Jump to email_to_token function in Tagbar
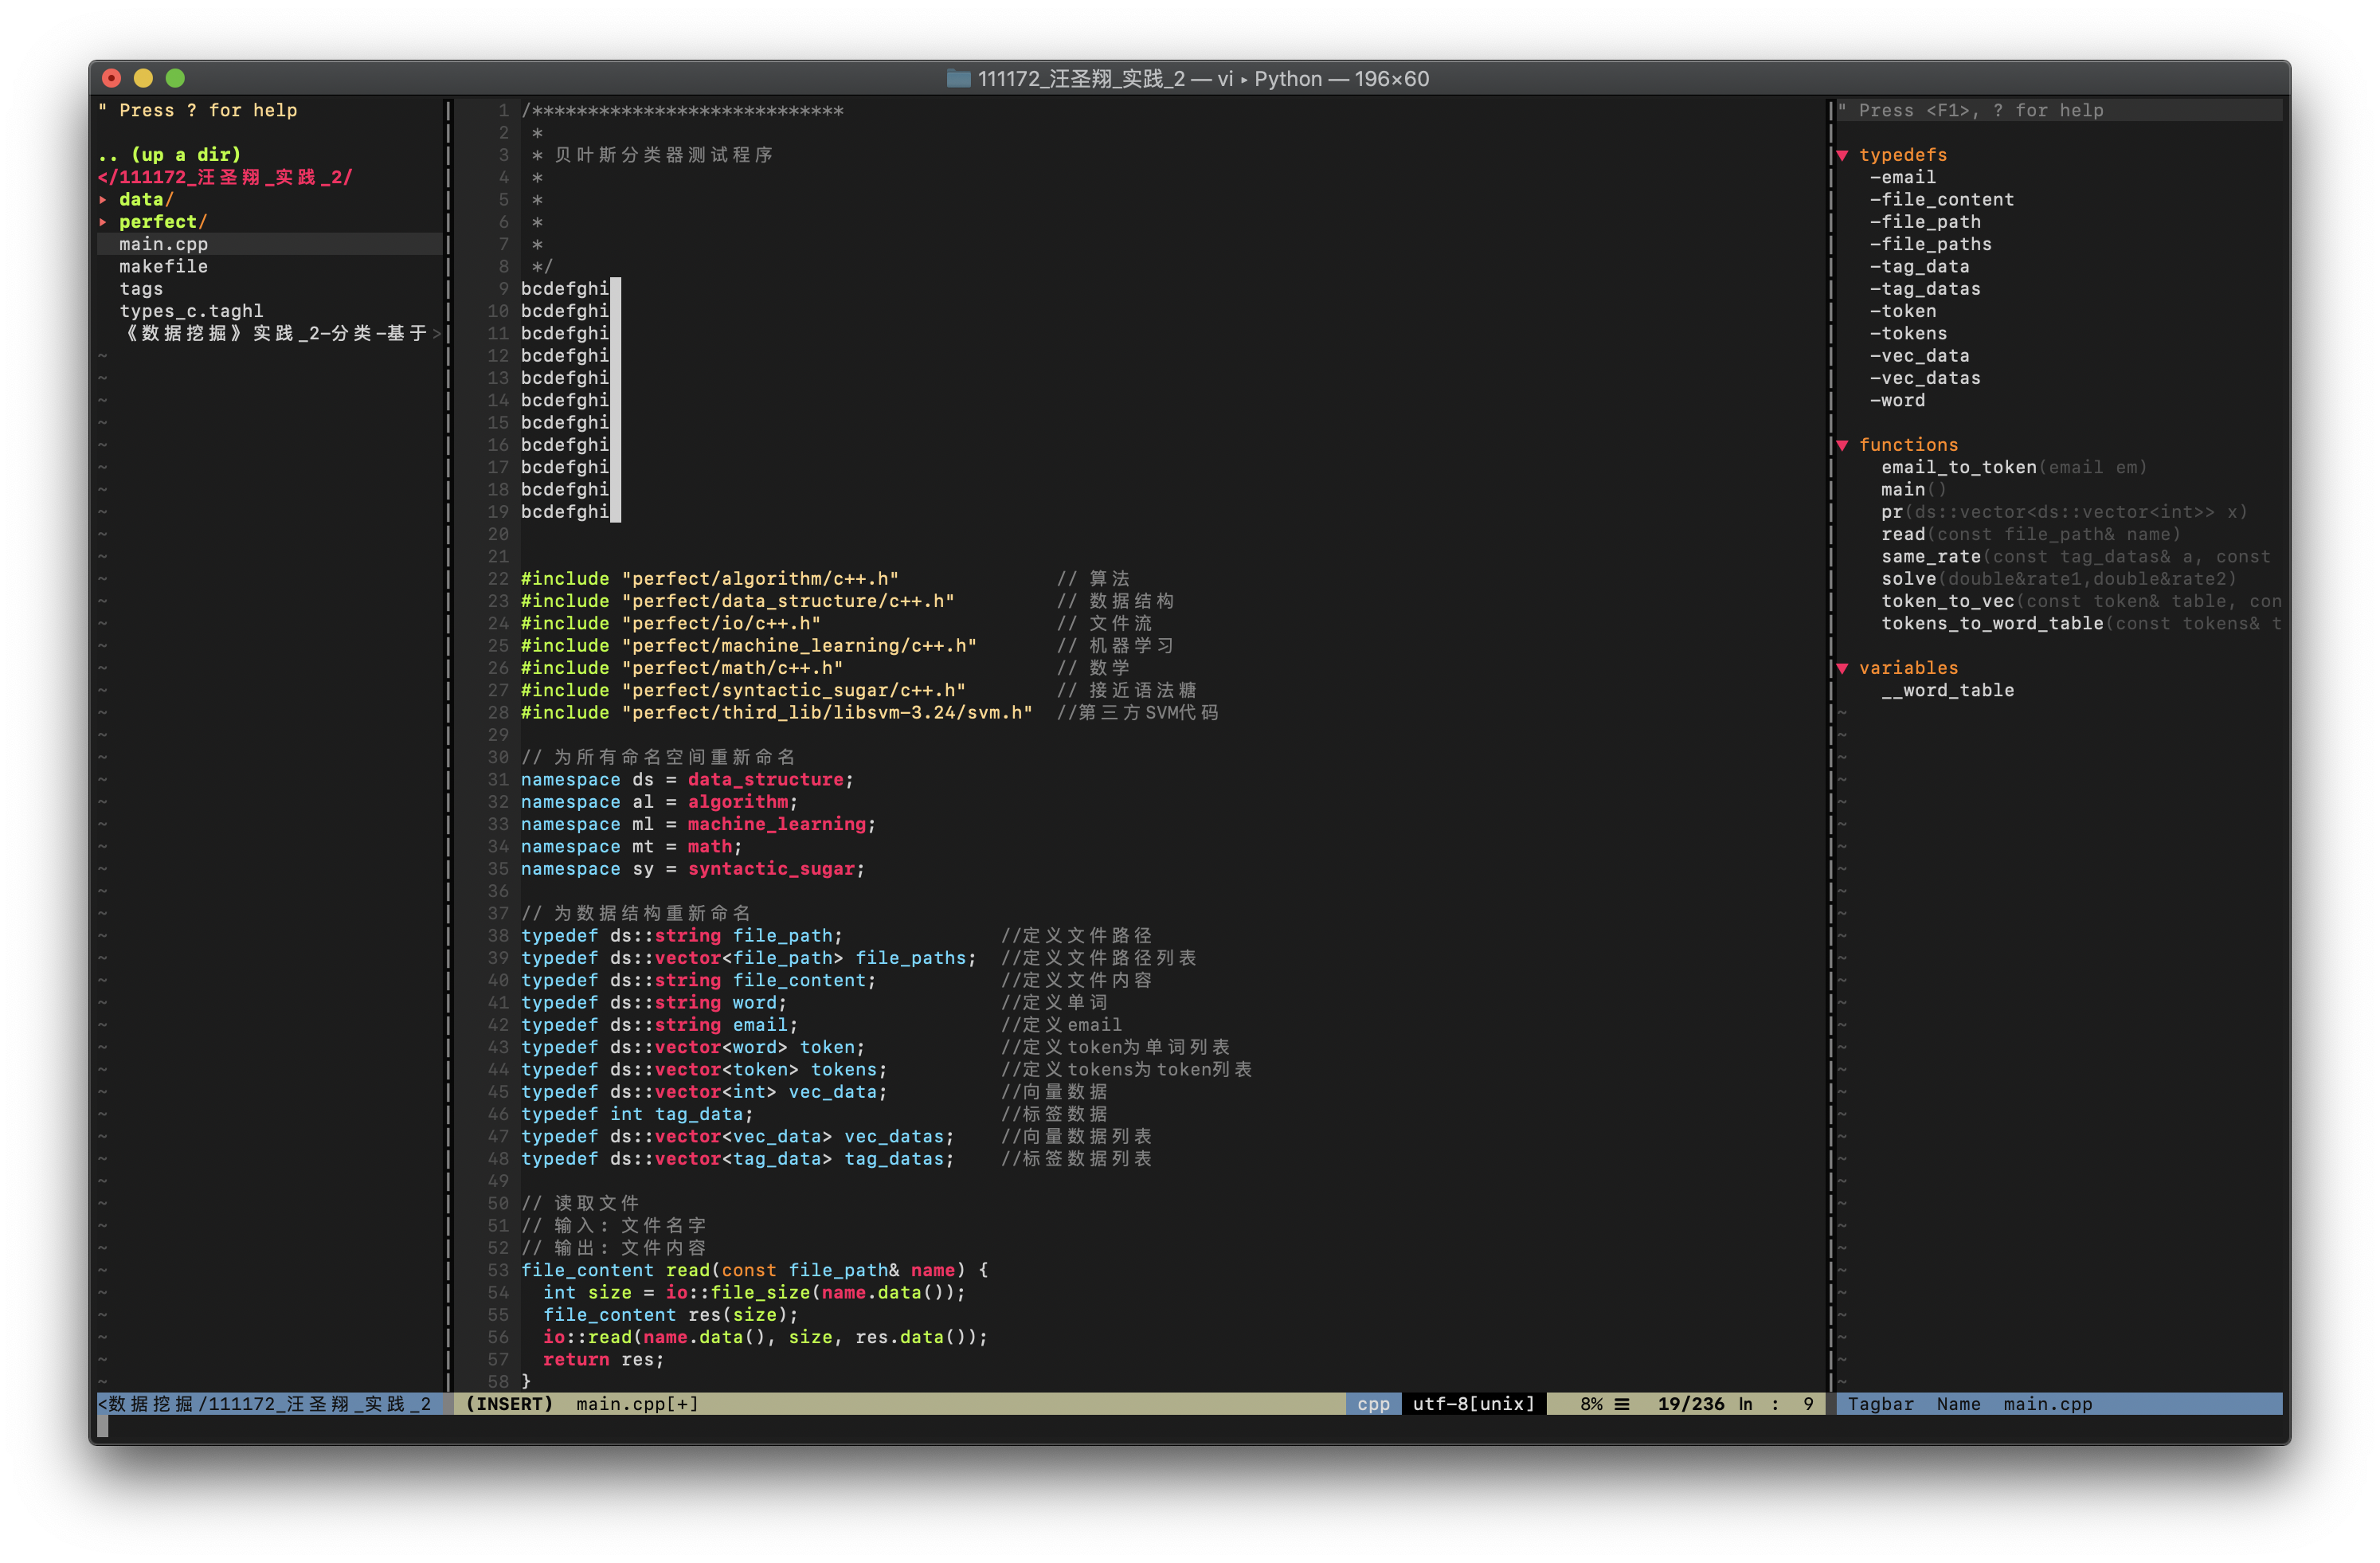The width and height of the screenshot is (2380, 1563). (1958, 467)
